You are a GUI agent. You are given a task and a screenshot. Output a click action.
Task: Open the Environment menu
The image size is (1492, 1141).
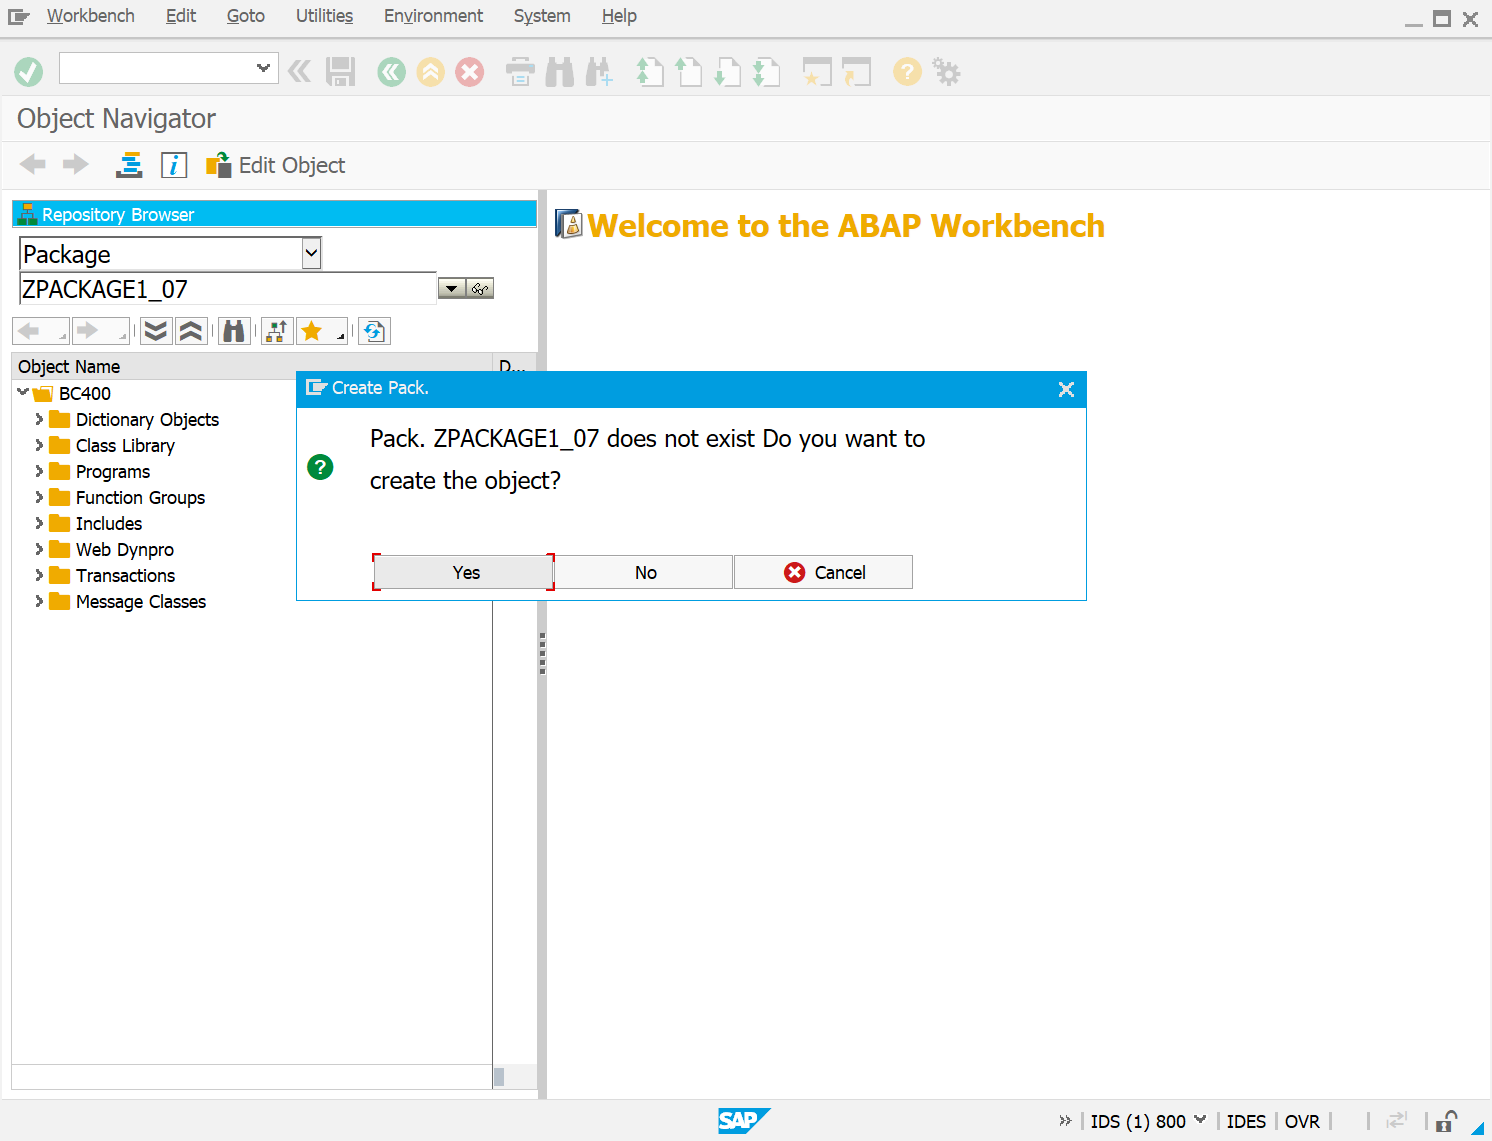(433, 16)
